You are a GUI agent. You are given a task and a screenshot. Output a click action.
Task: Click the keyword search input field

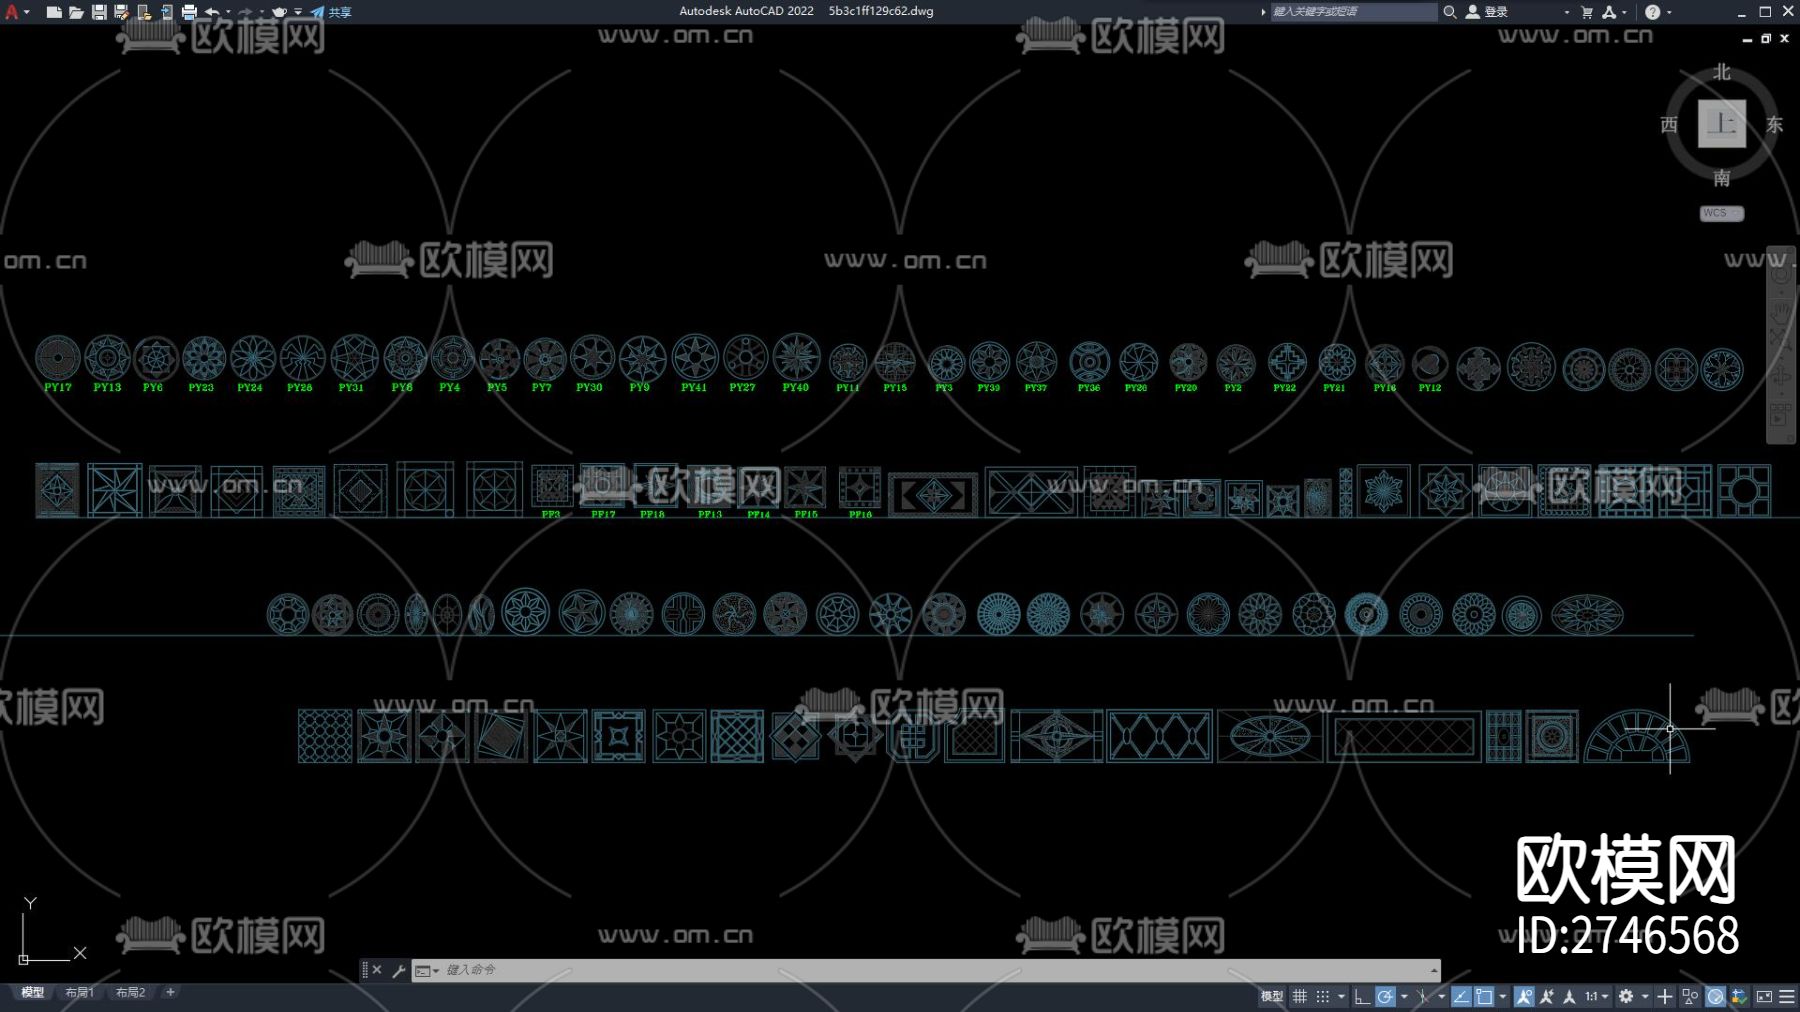[1353, 12]
